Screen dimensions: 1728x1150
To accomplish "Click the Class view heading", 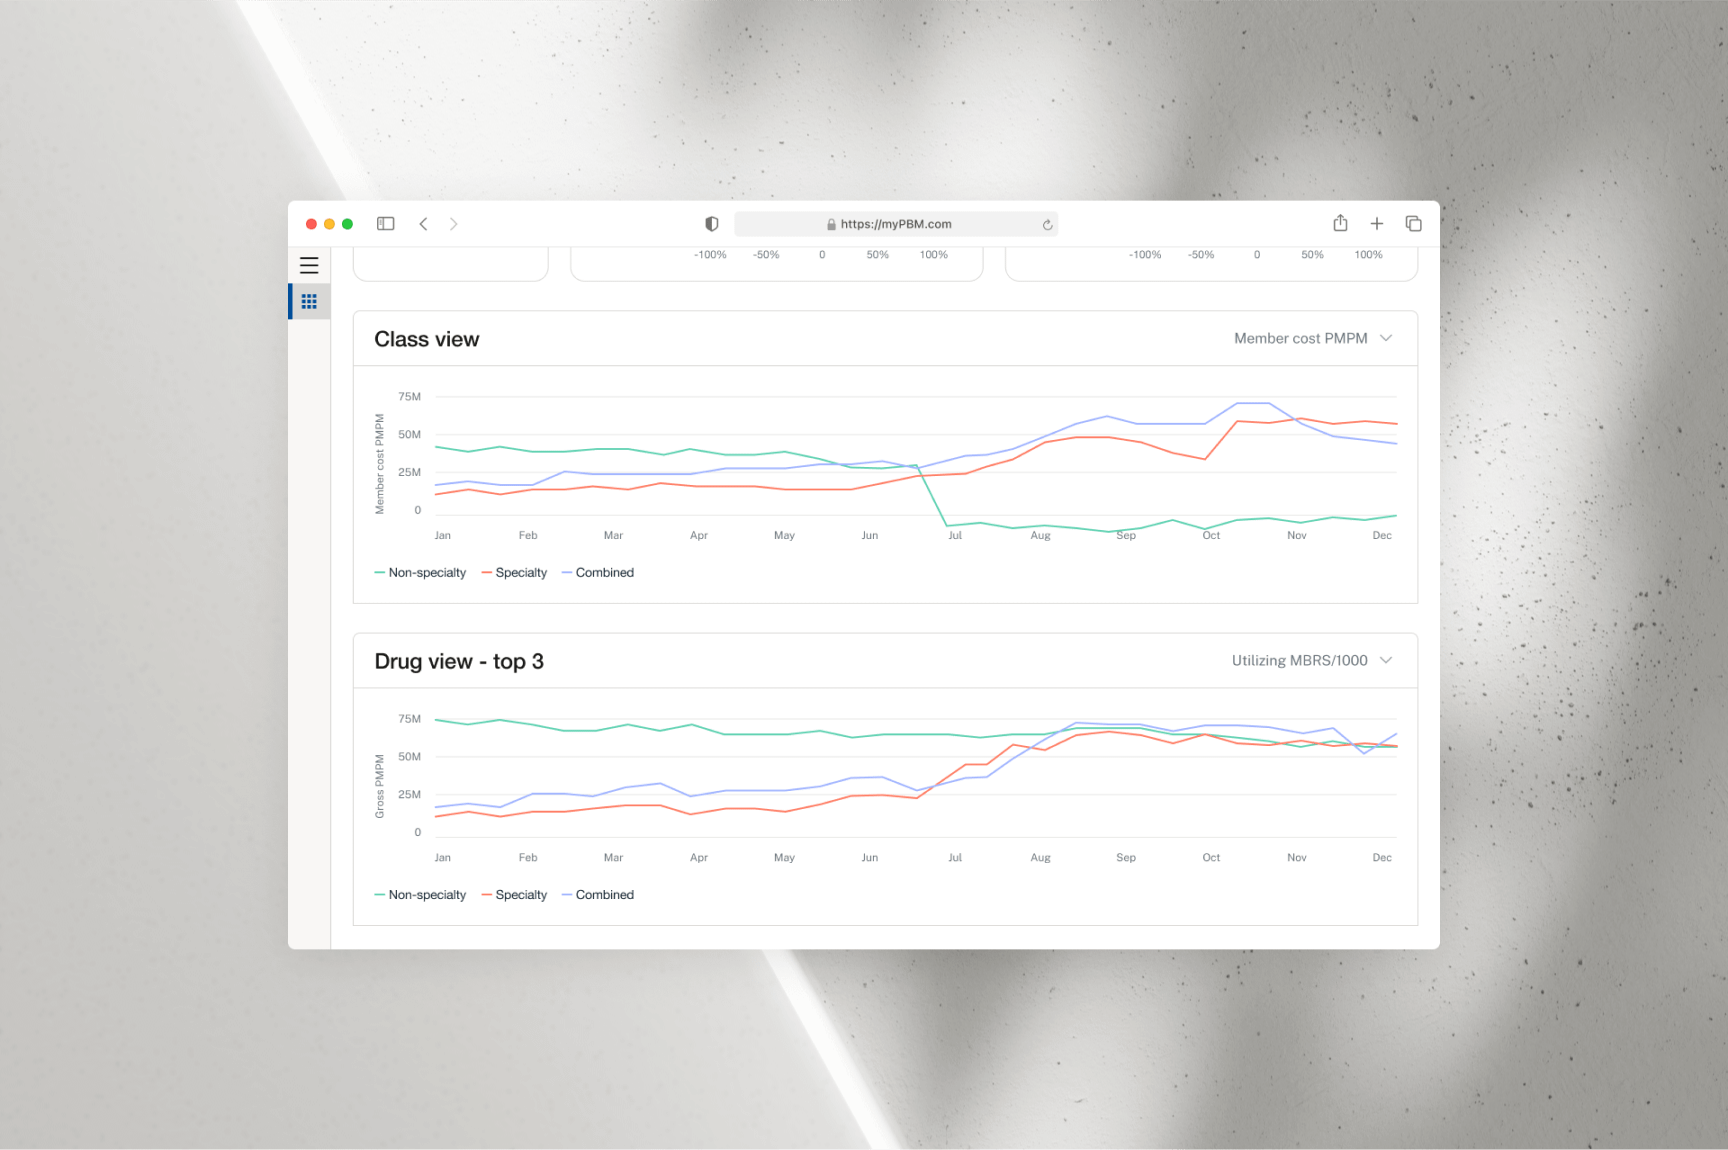I will click(427, 340).
